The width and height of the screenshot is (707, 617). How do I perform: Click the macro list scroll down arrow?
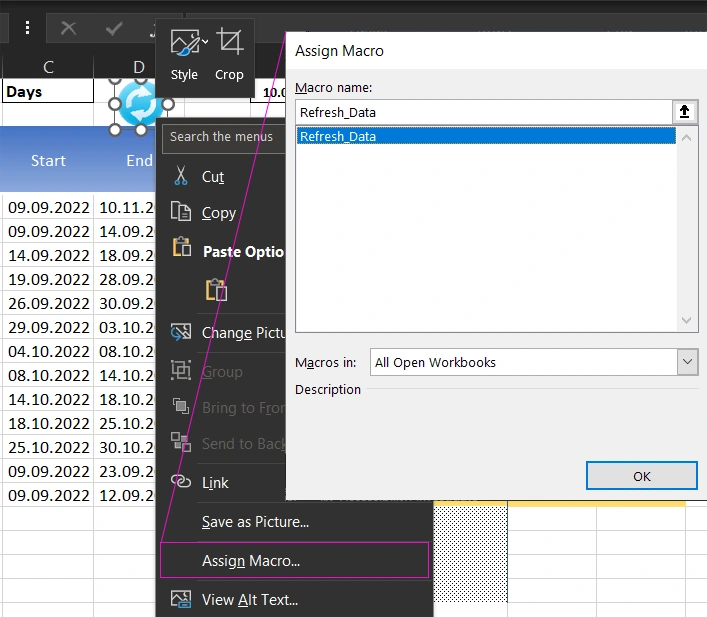tap(687, 320)
